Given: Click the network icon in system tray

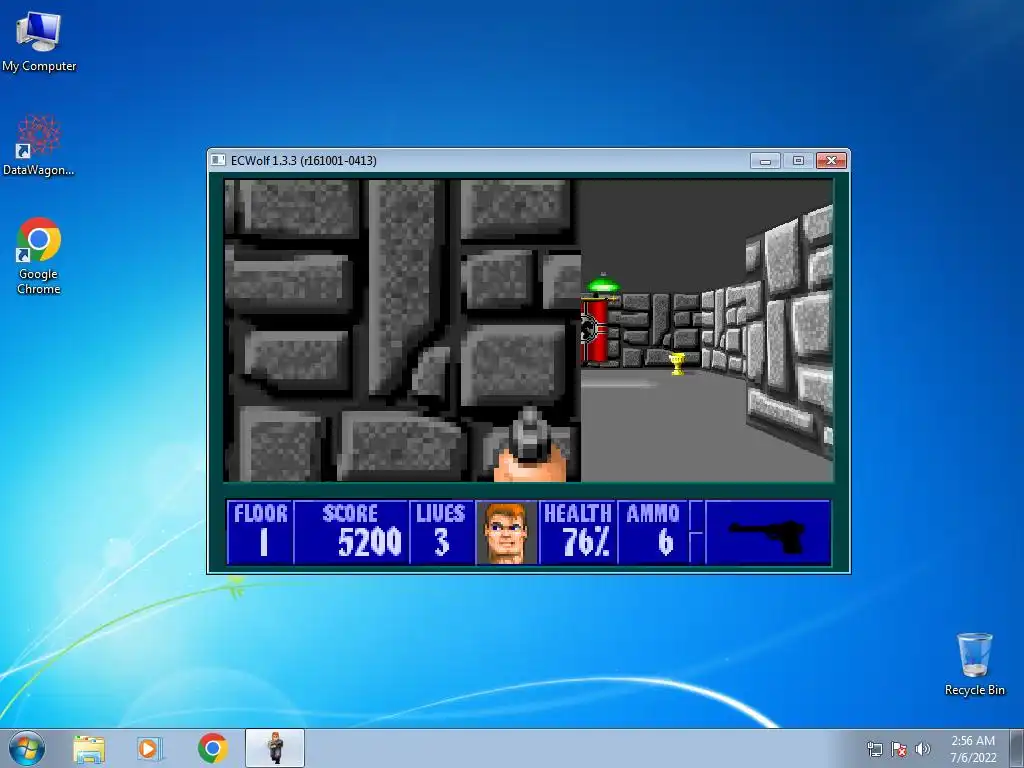Looking at the screenshot, I should point(874,749).
